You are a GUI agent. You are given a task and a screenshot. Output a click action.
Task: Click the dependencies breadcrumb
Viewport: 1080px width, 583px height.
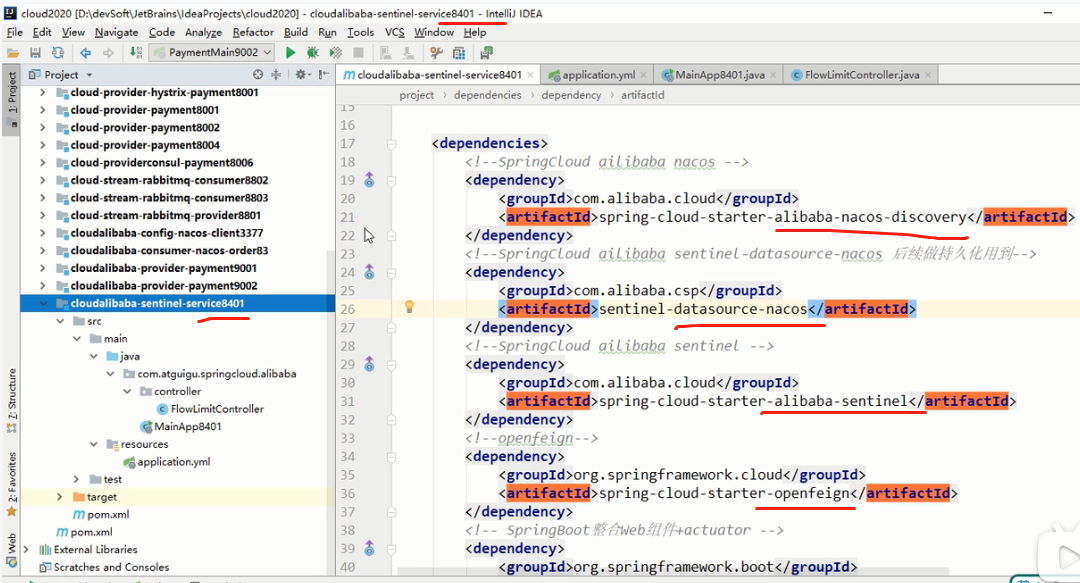pyautogui.click(x=487, y=95)
